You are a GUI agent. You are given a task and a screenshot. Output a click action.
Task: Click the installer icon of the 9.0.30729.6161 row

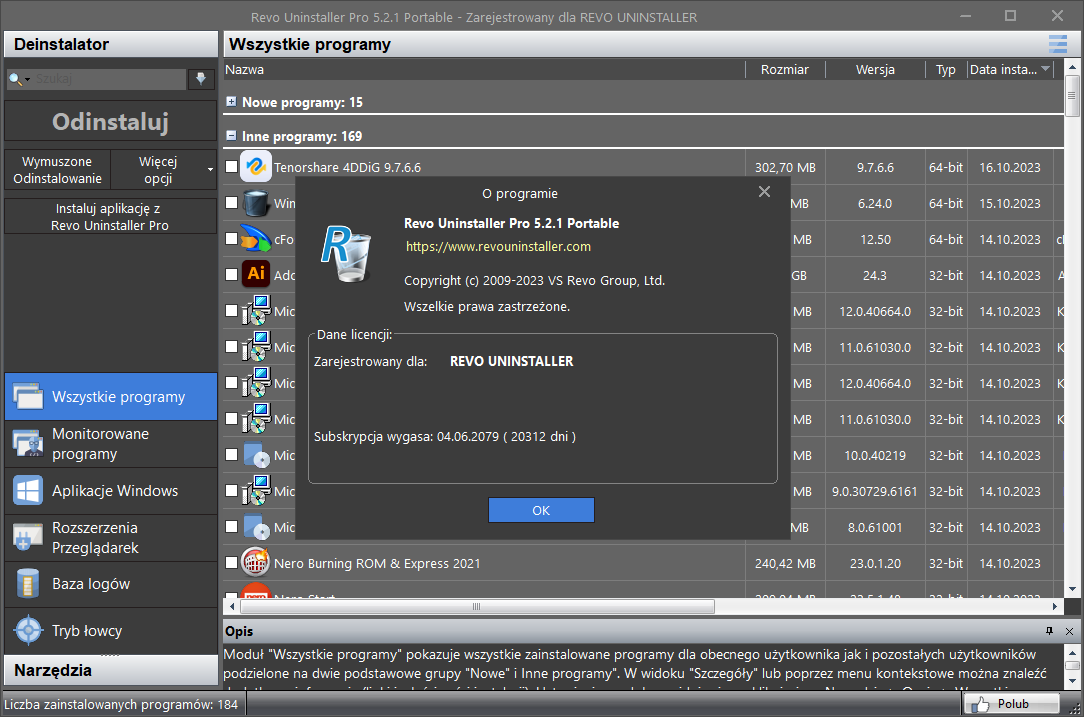256,490
